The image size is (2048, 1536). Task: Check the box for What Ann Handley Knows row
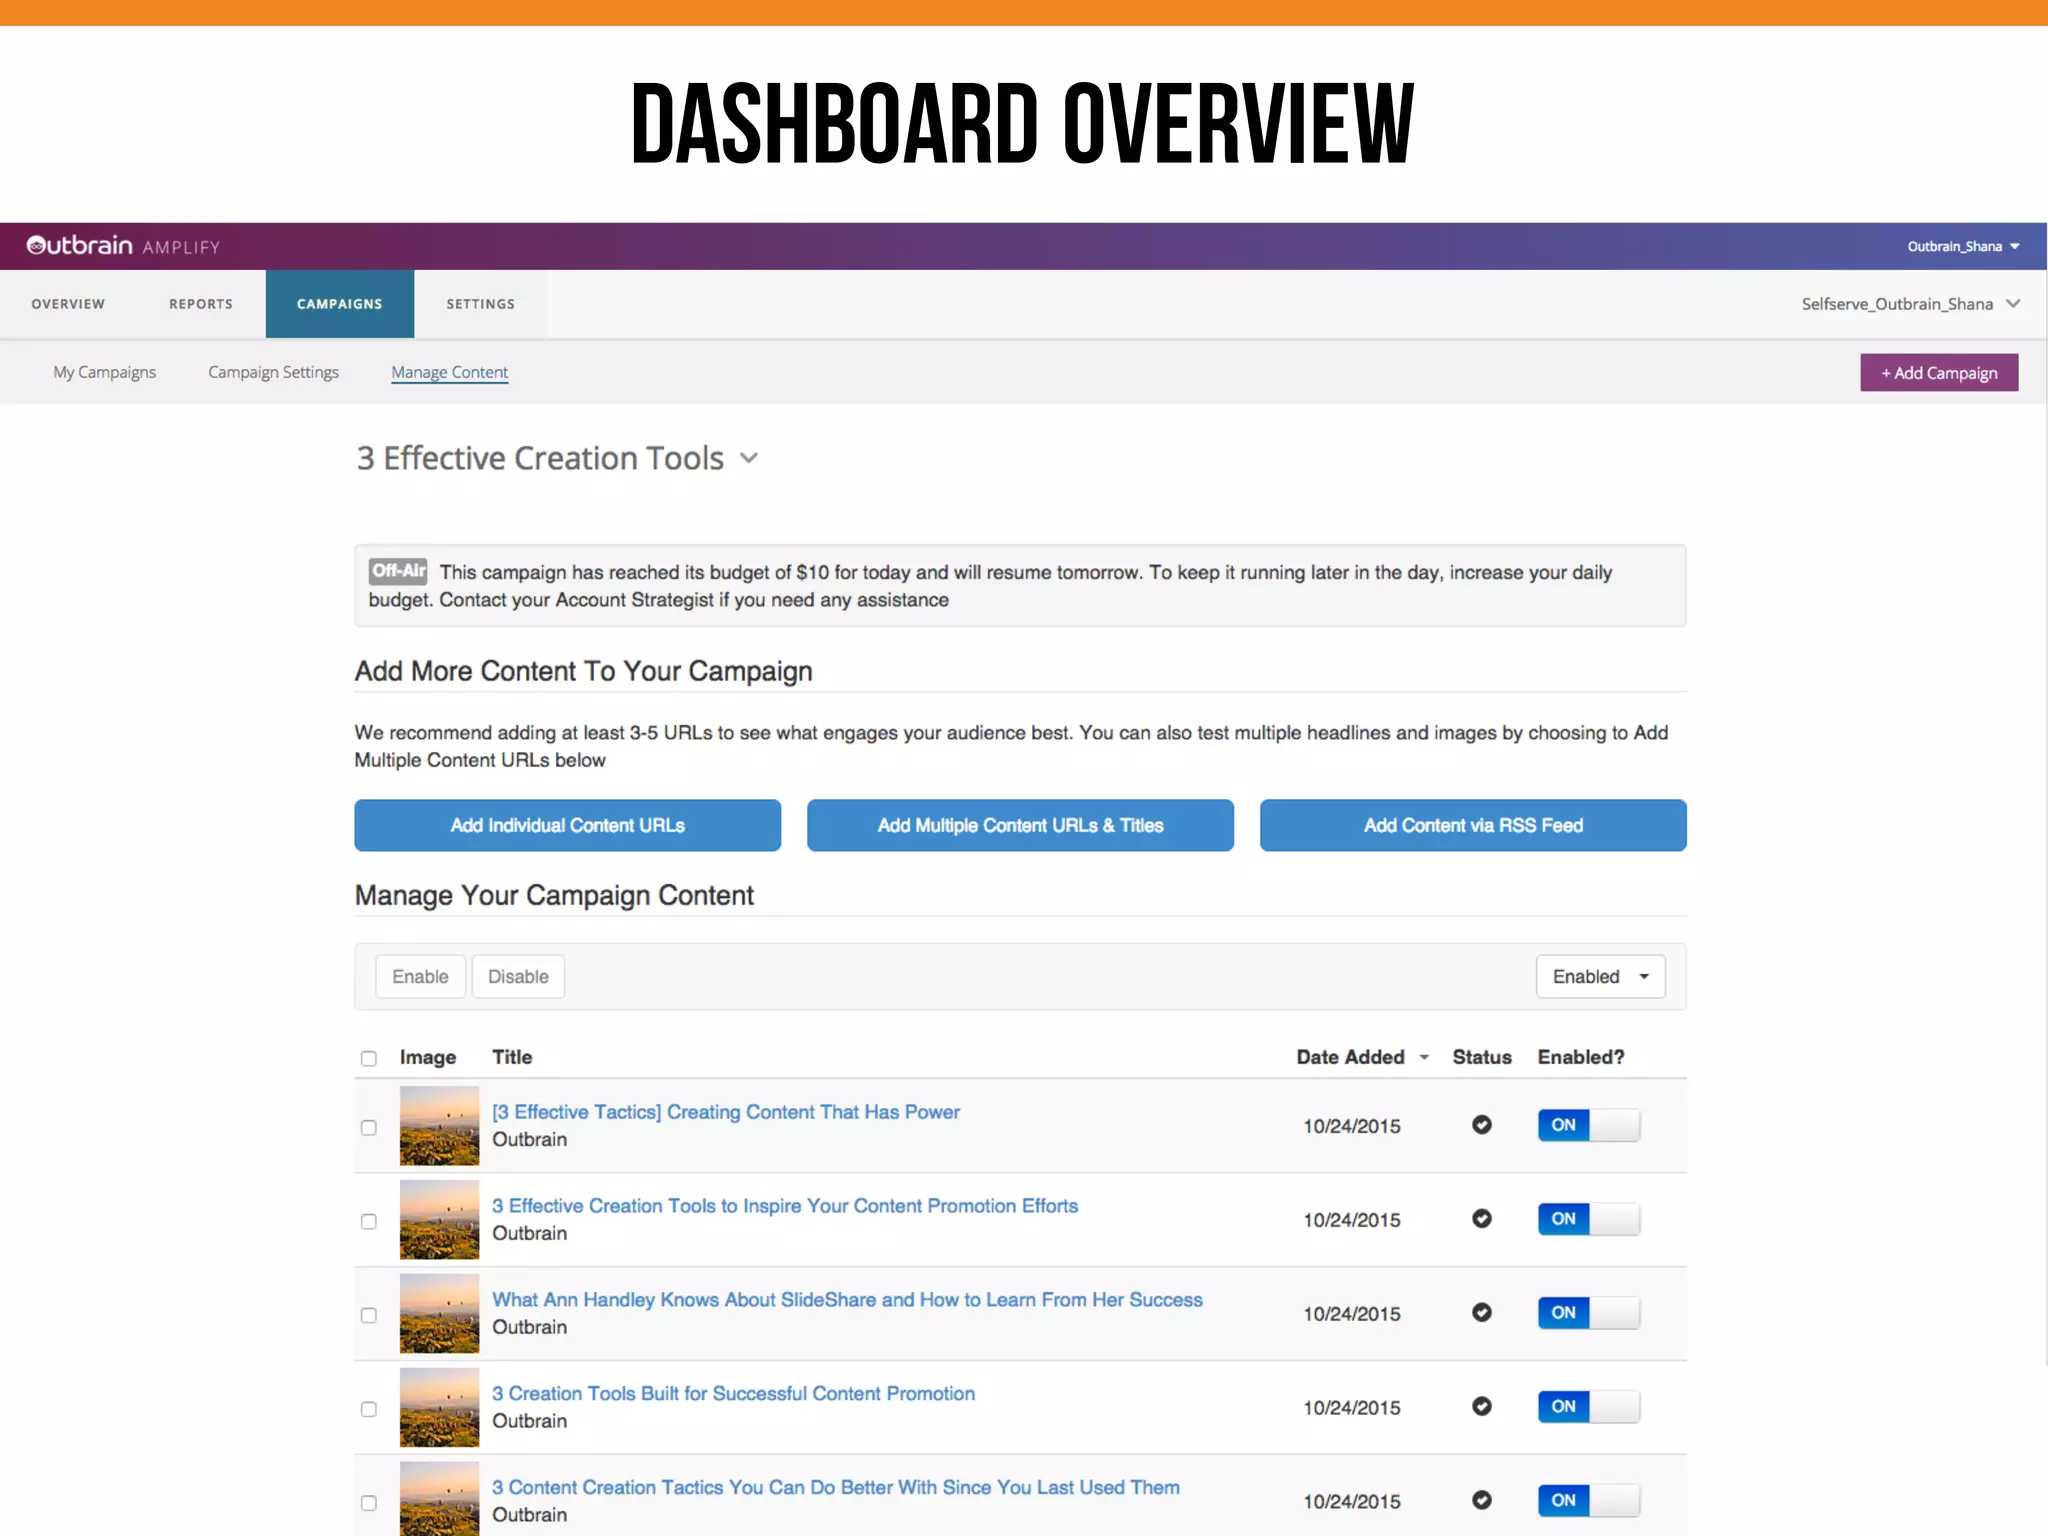click(x=369, y=1316)
